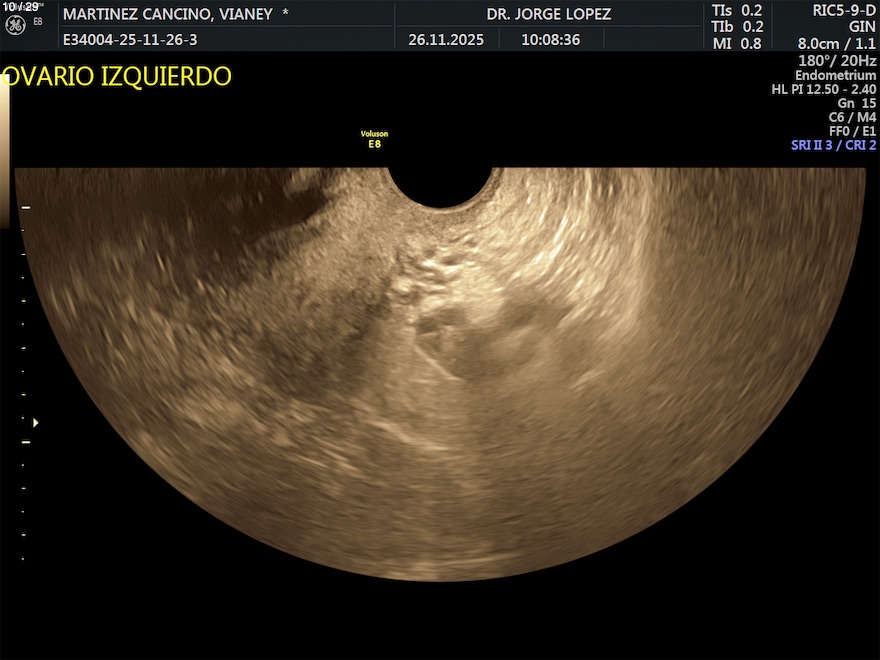Select the OVARIO IZQUIERDO annotation text

pos(117,77)
